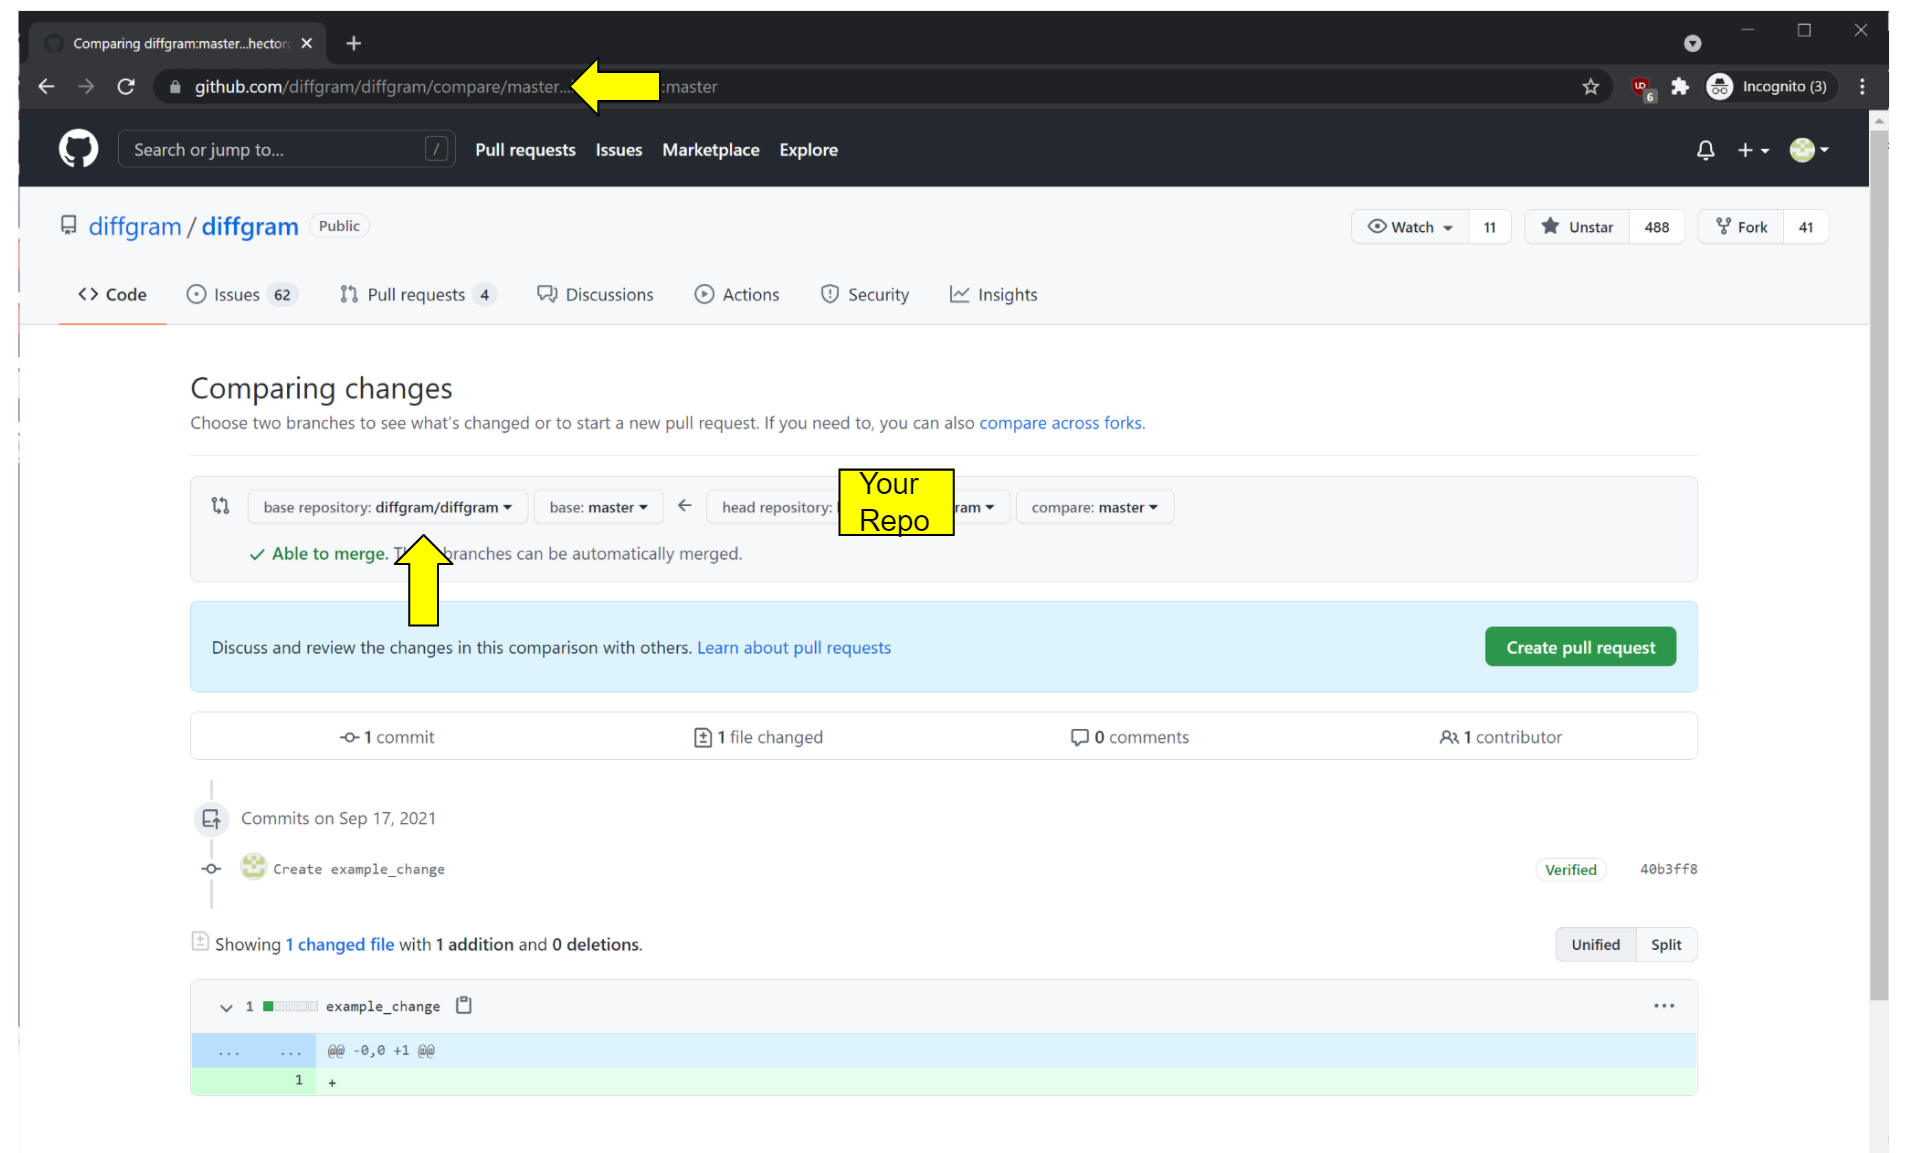1907x1153 pixels.
Task: Bookmark this page with the star
Action: (1590, 87)
